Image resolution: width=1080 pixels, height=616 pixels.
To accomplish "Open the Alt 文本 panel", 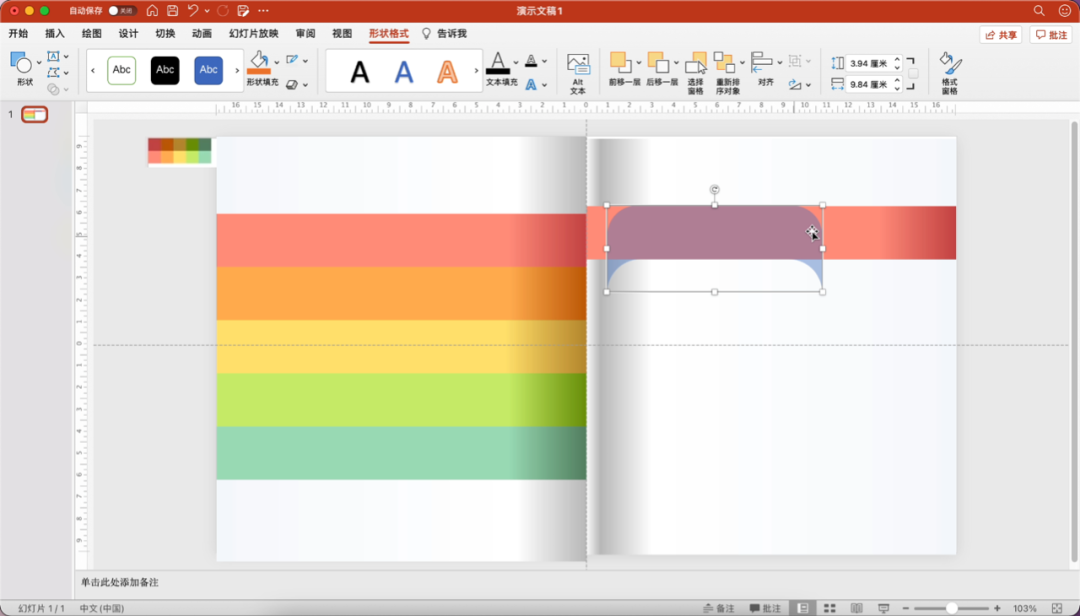I will pos(578,72).
